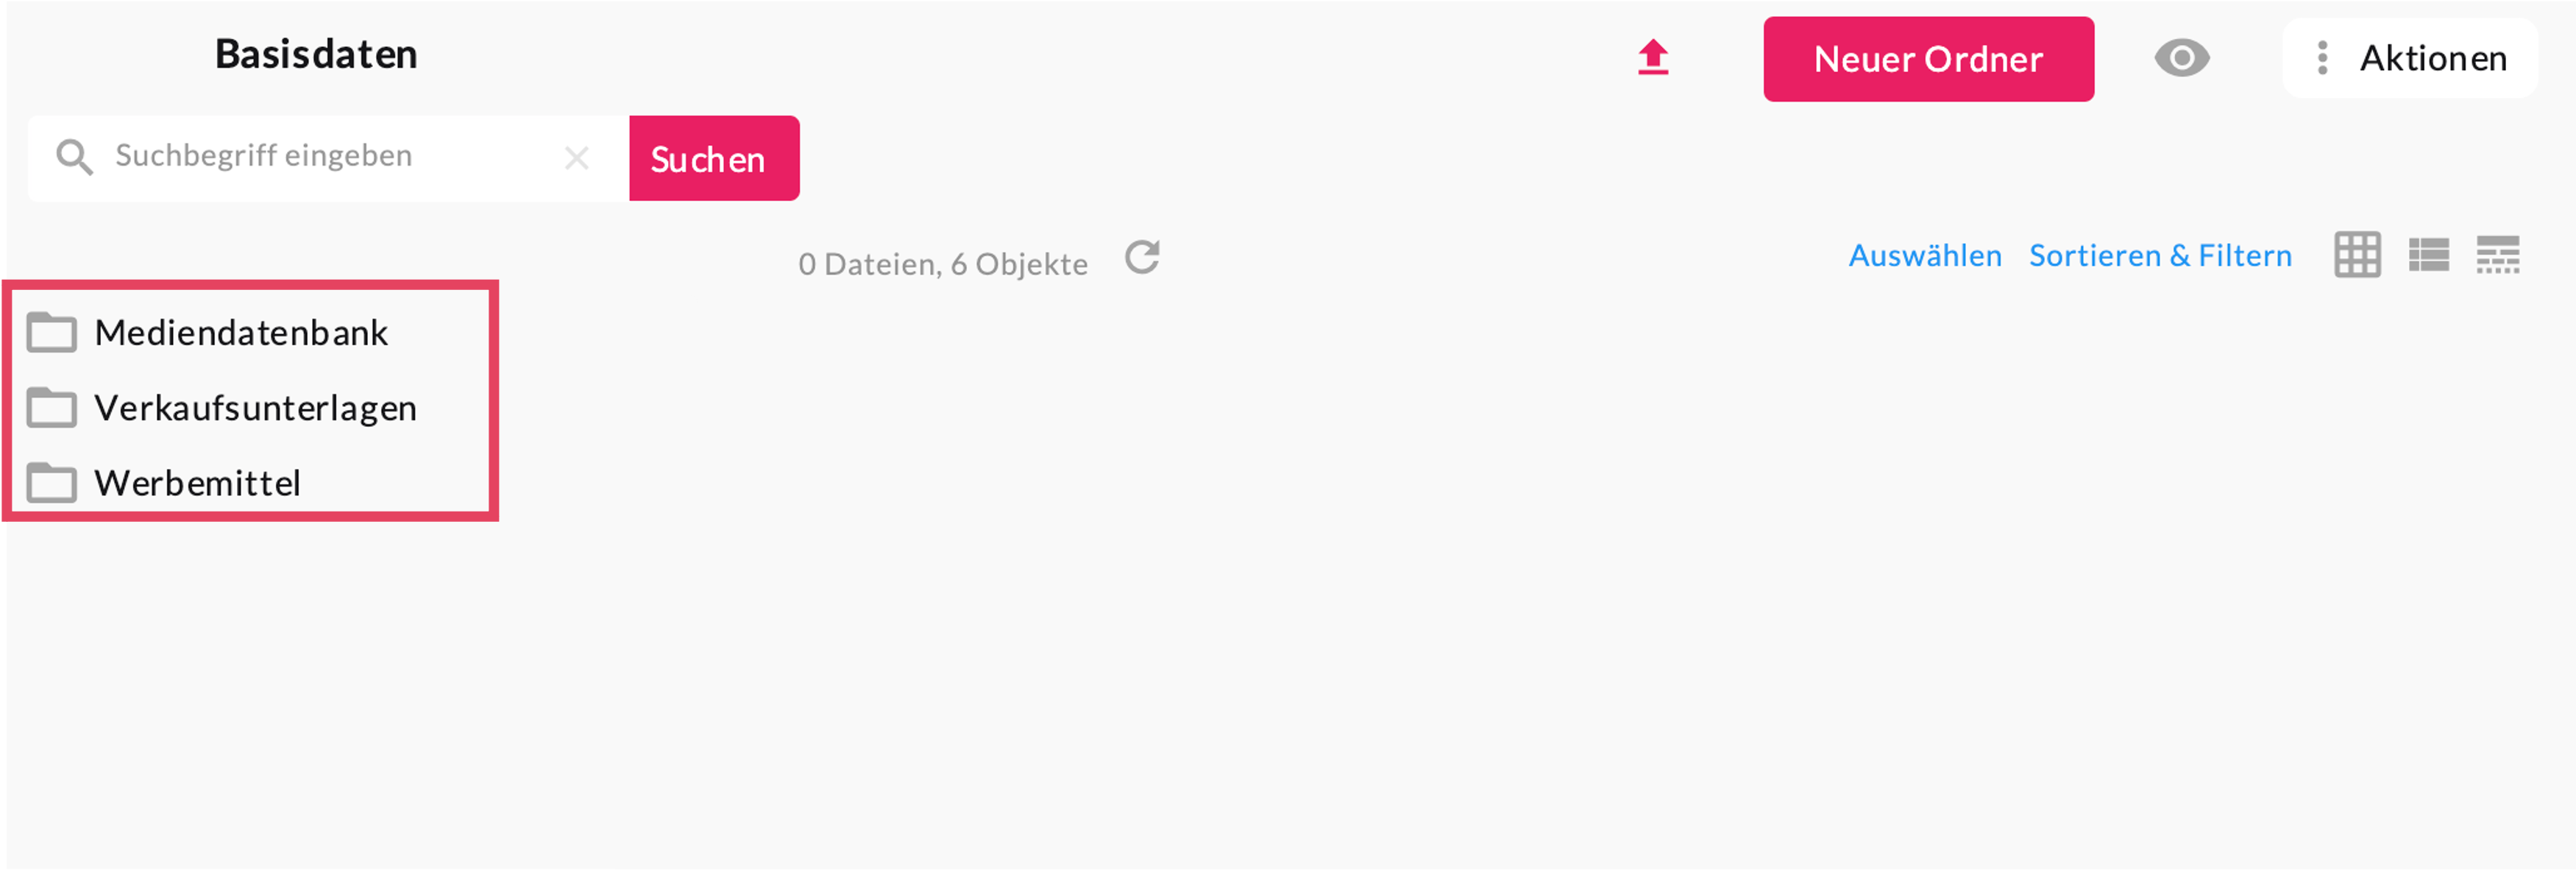This screenshot has height=870, width=2576.
Task: Open the Werbemittel folder
Action: click(198, 483)
